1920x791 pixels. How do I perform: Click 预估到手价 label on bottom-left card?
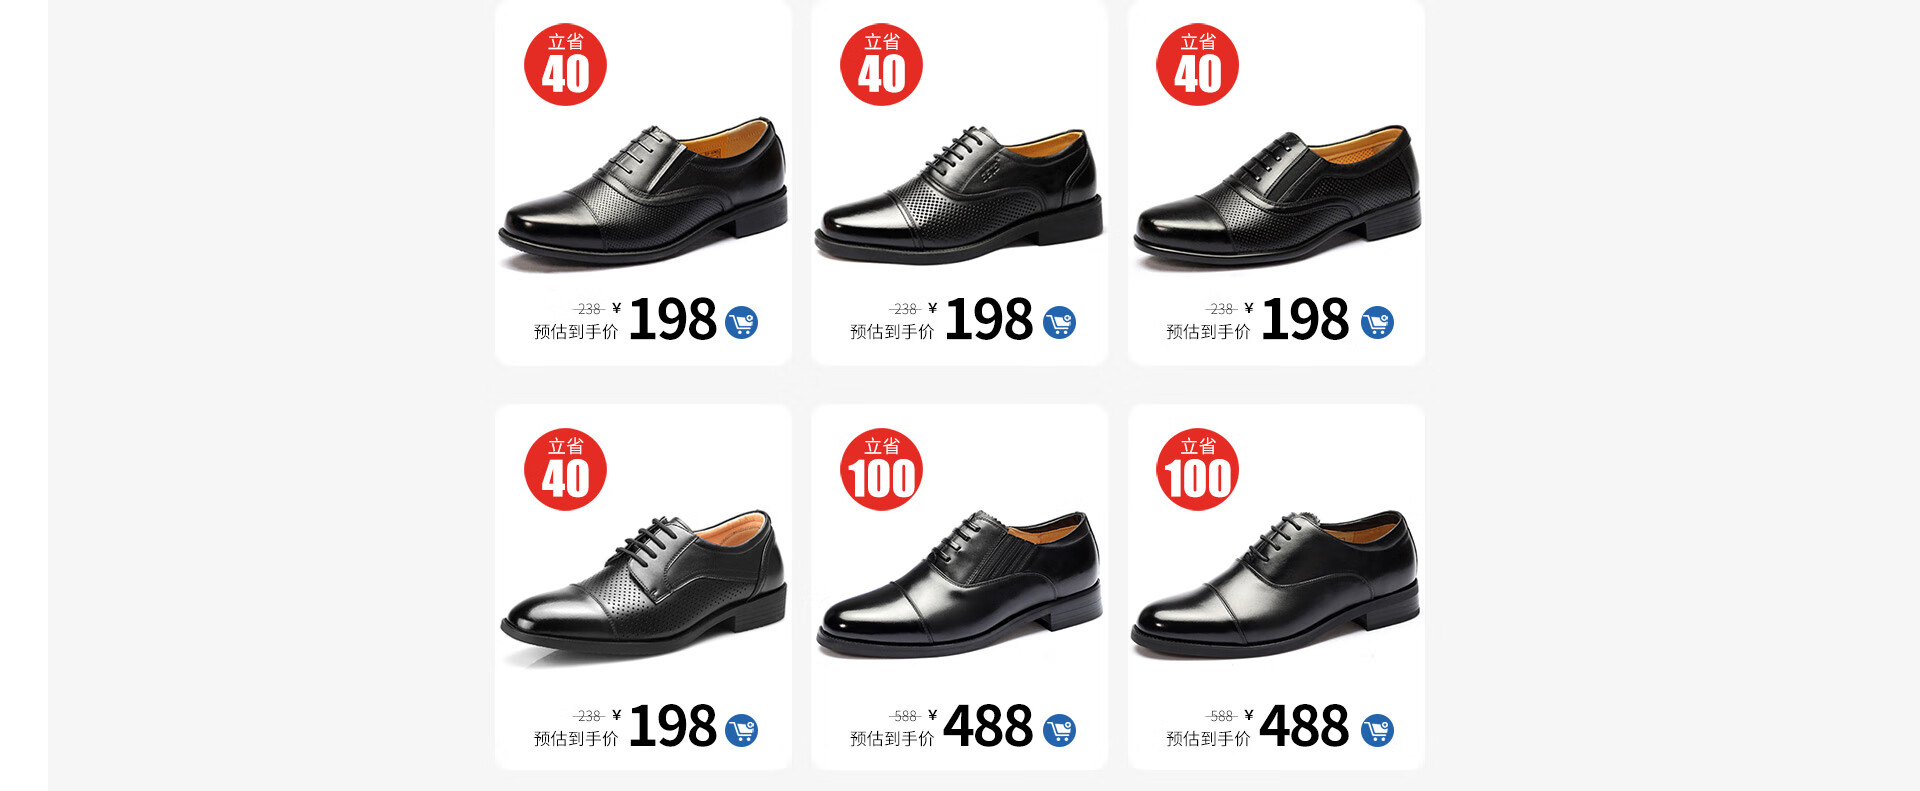click(x=576, y=739)
